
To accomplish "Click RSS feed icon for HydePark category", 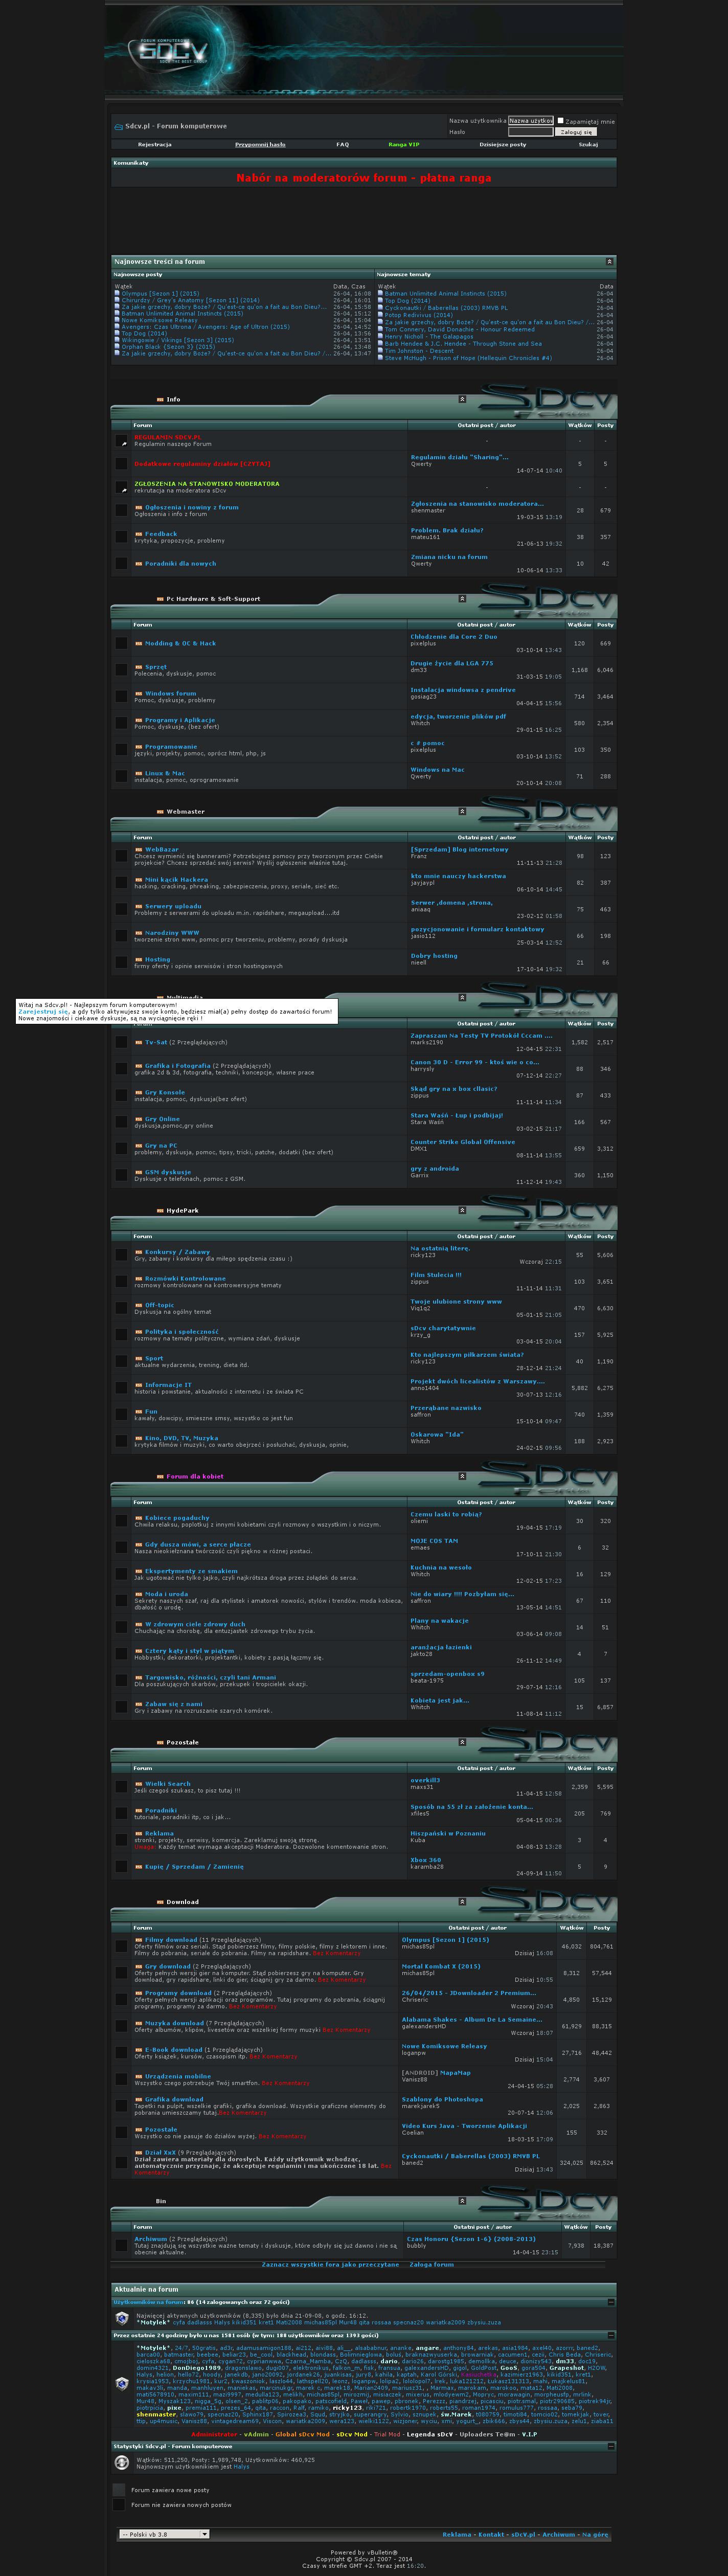I will [160, 1211].
